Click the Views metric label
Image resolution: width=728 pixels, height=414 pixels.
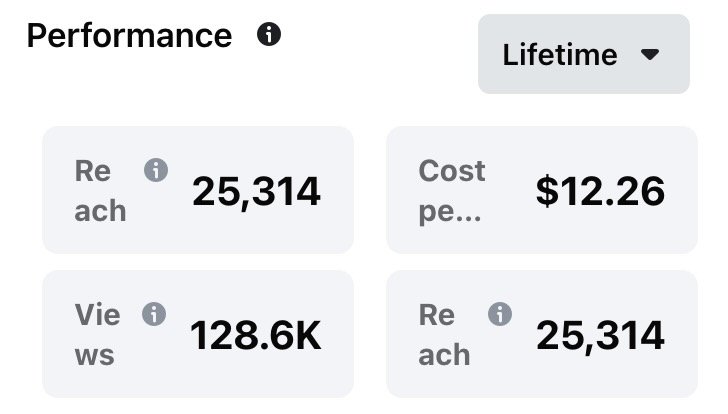click(x=97, y=334)
